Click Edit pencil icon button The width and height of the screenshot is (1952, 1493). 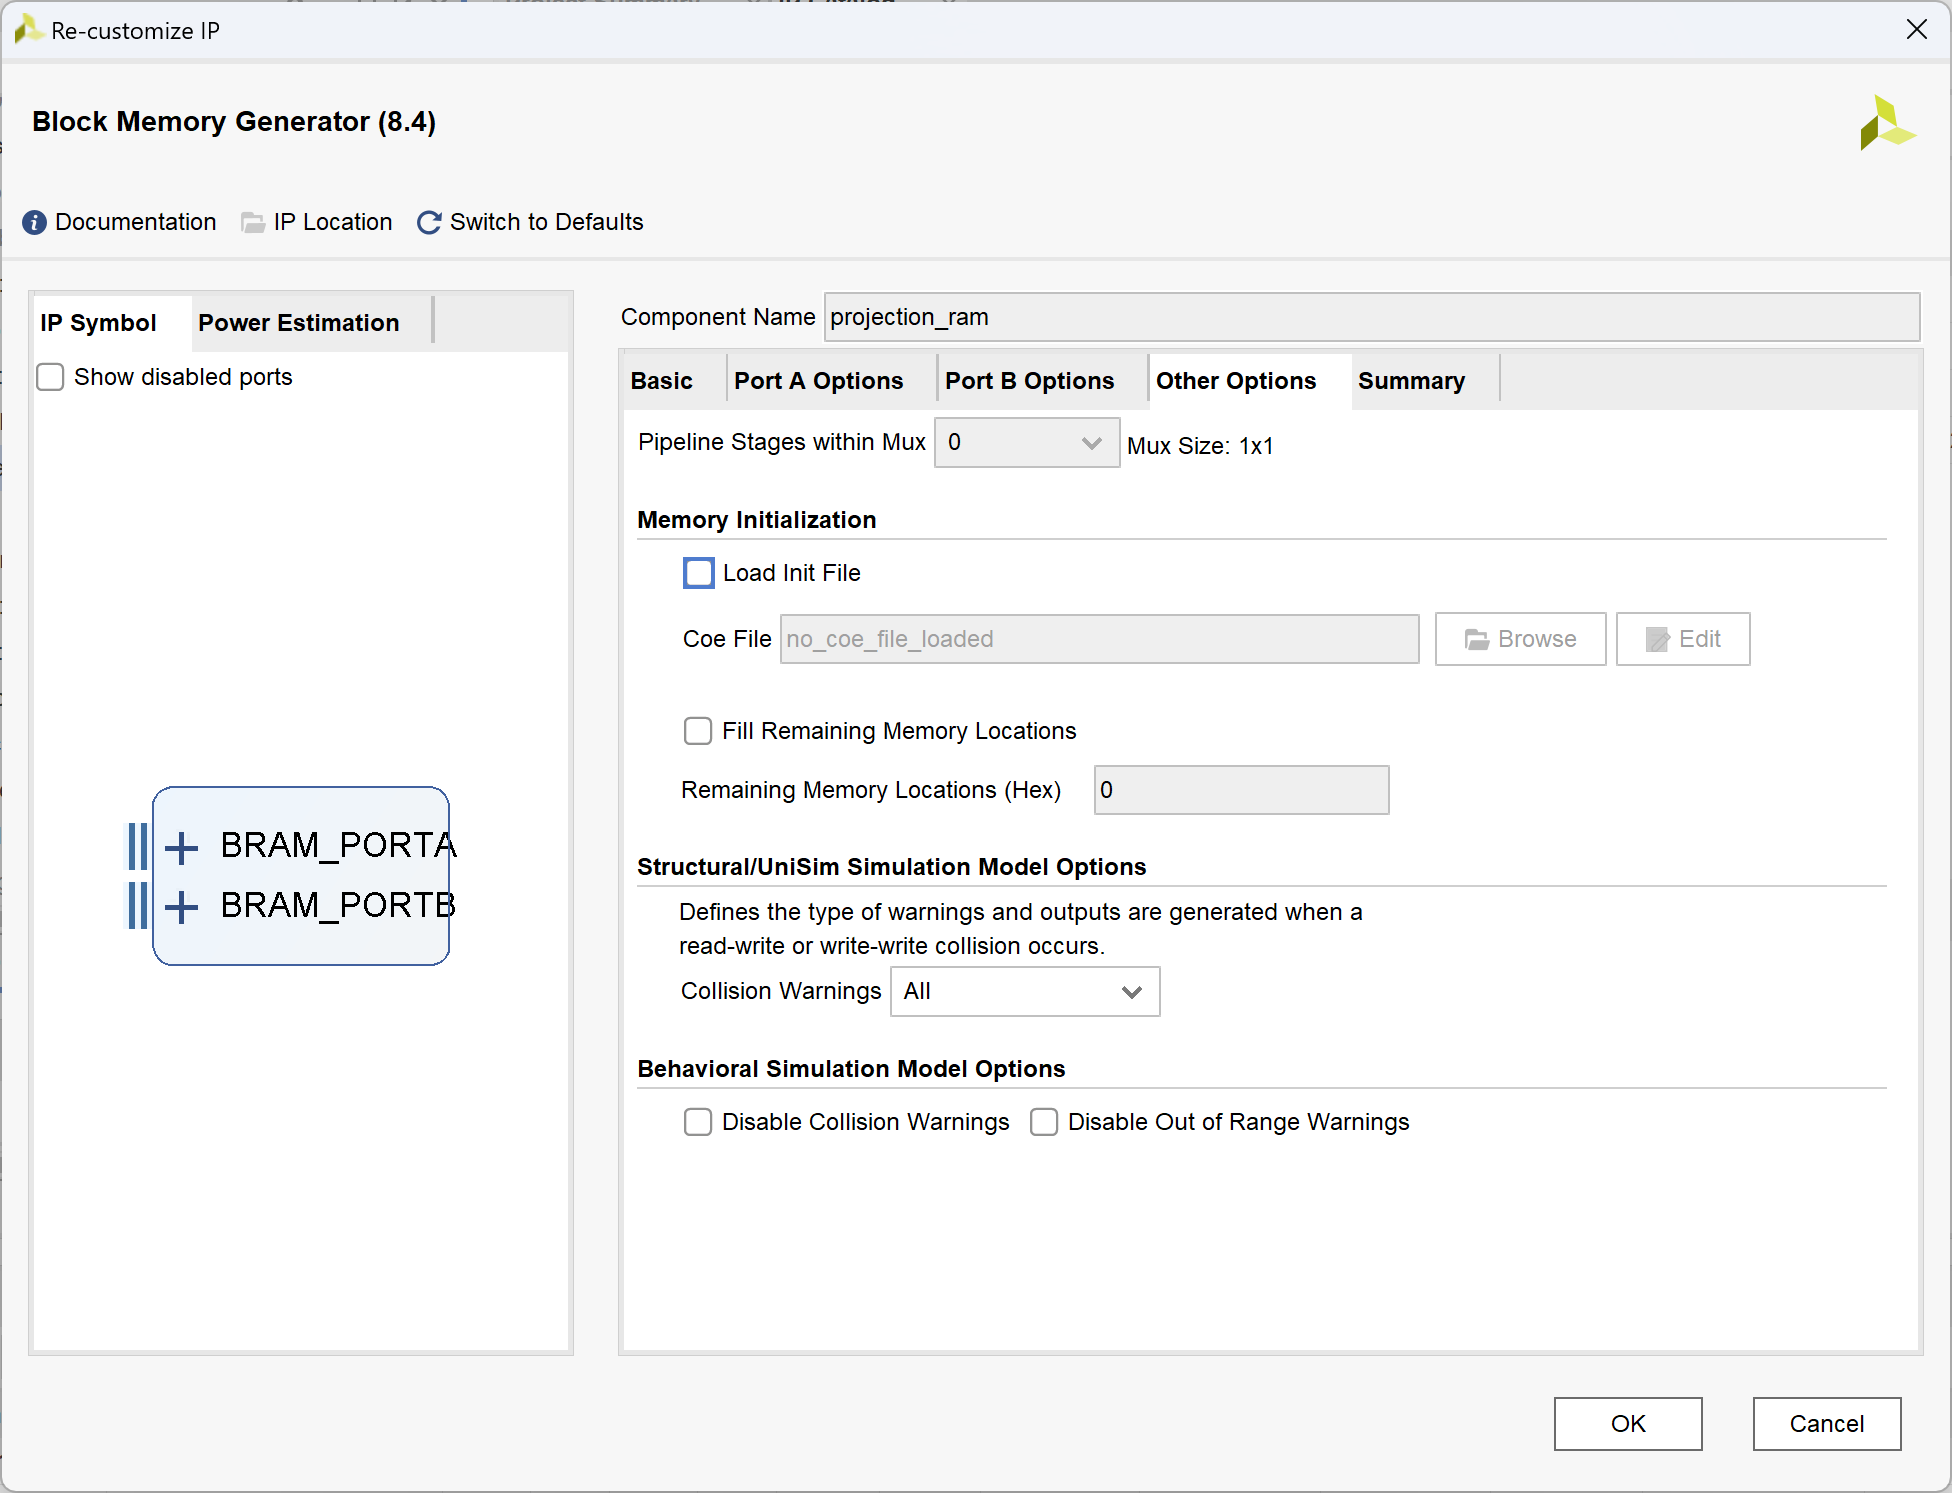click(1683, 639)
